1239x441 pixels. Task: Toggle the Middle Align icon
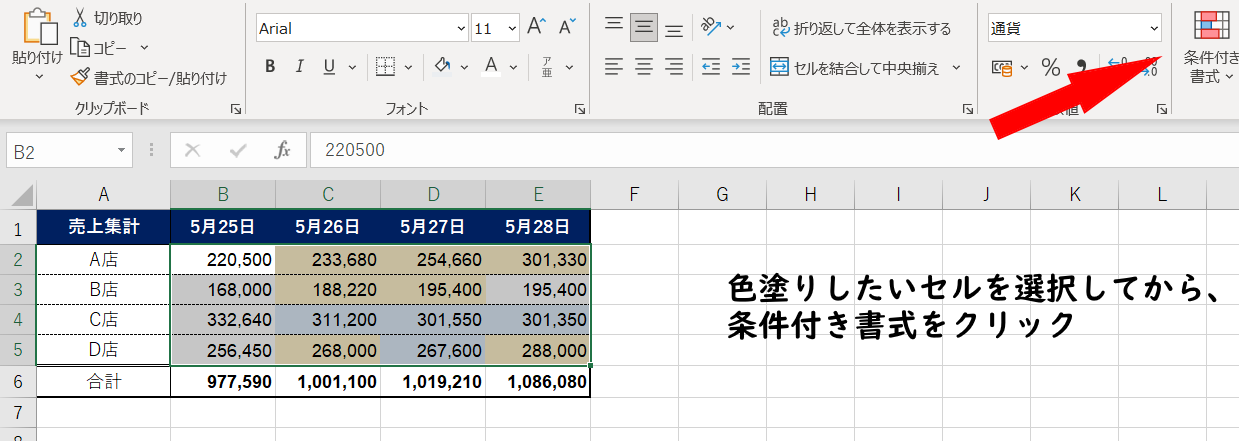click(644, 28)
